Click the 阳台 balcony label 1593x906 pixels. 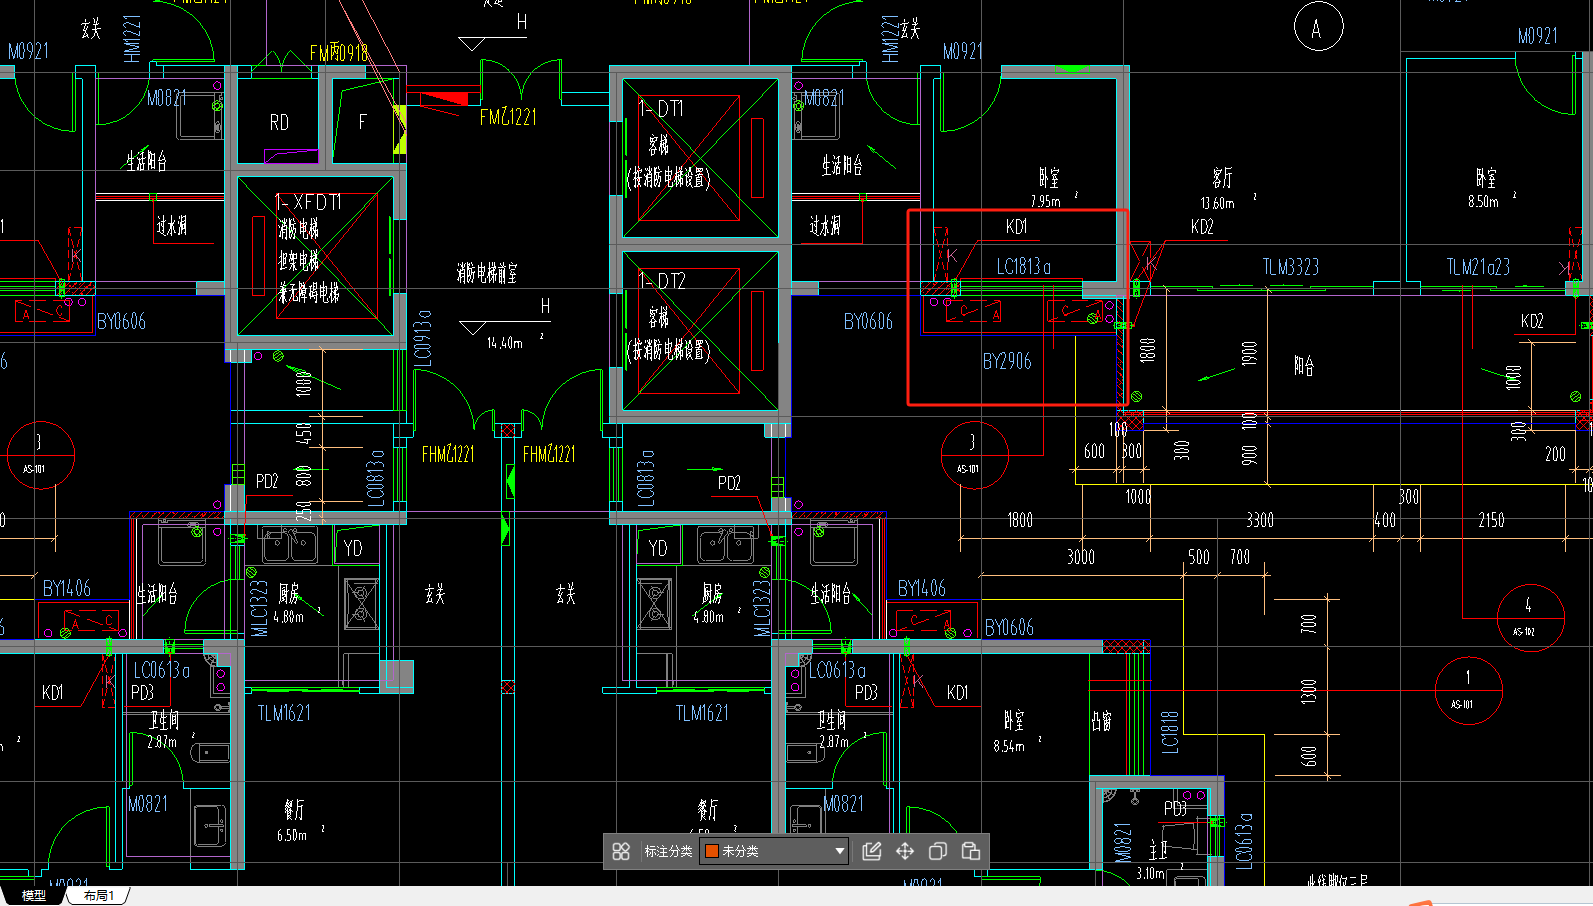click(1304, 366)
